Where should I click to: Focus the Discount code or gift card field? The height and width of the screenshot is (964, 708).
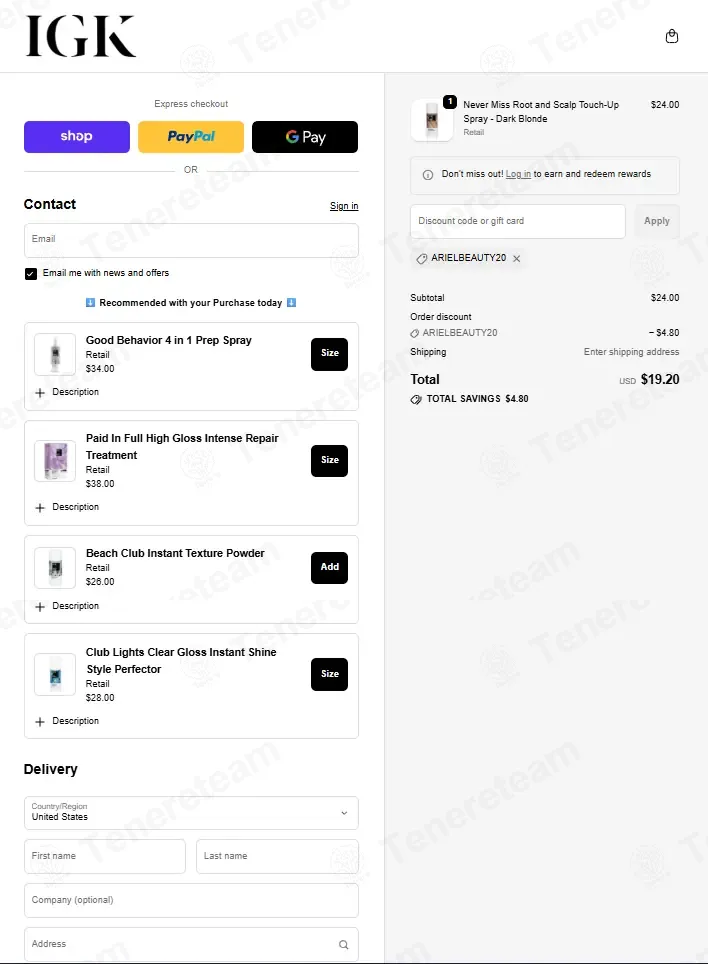tap(518, 221)
